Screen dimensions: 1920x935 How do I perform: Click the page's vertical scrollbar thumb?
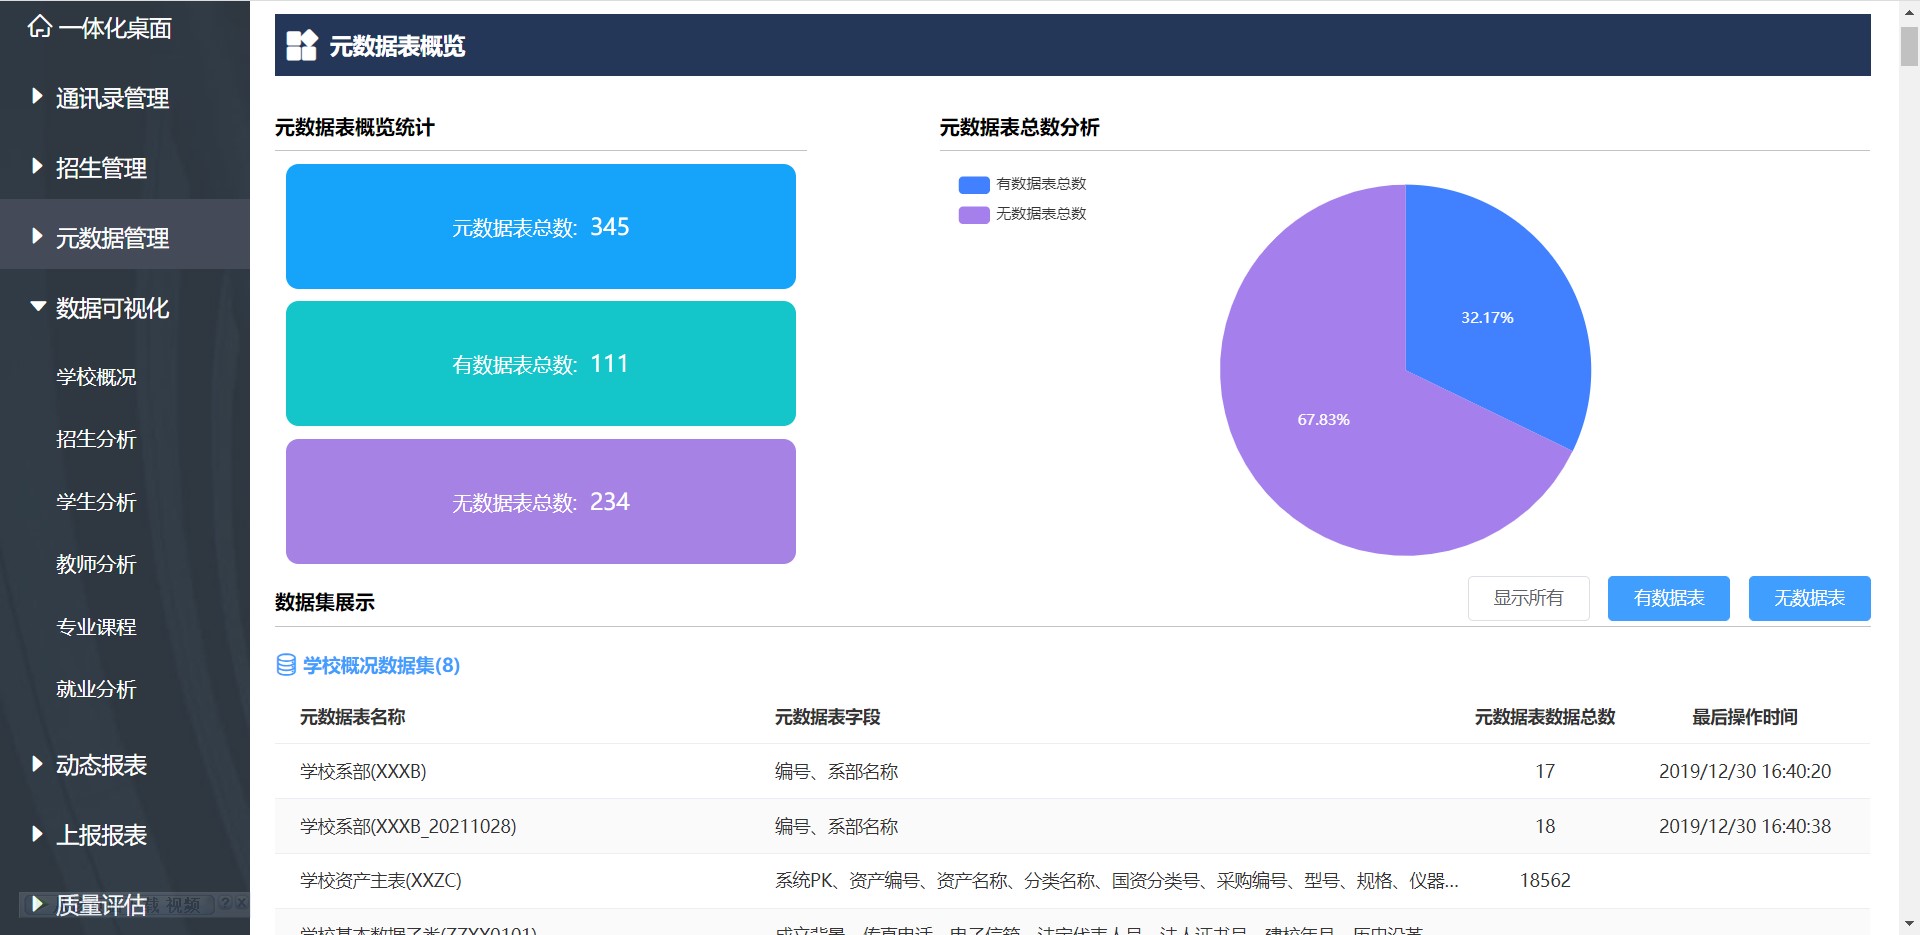point(1909,45)
